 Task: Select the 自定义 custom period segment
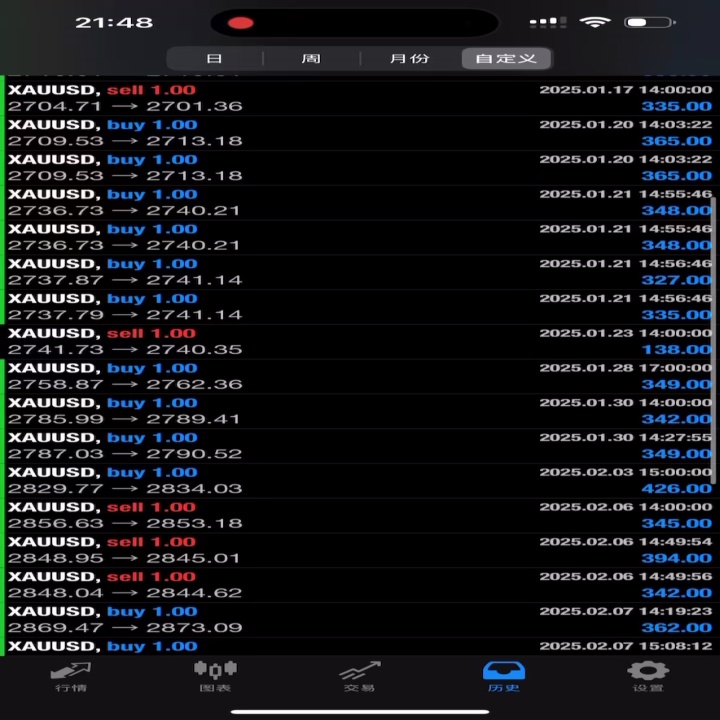(506, 58)
